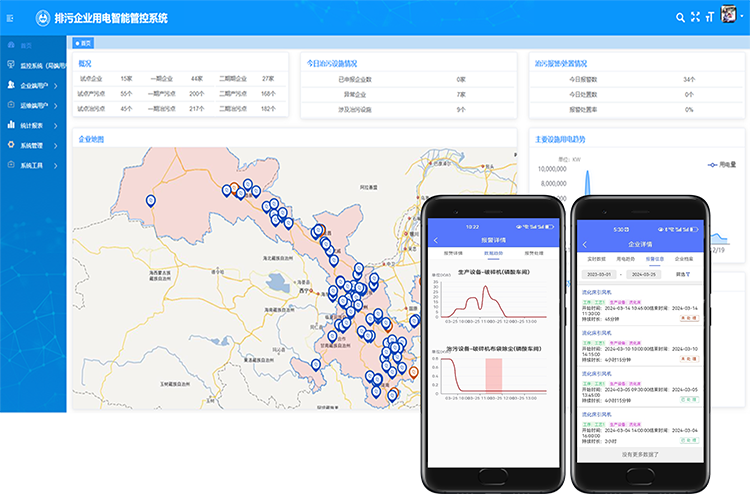Select 首页 in the left sidebar

[26, 46]
